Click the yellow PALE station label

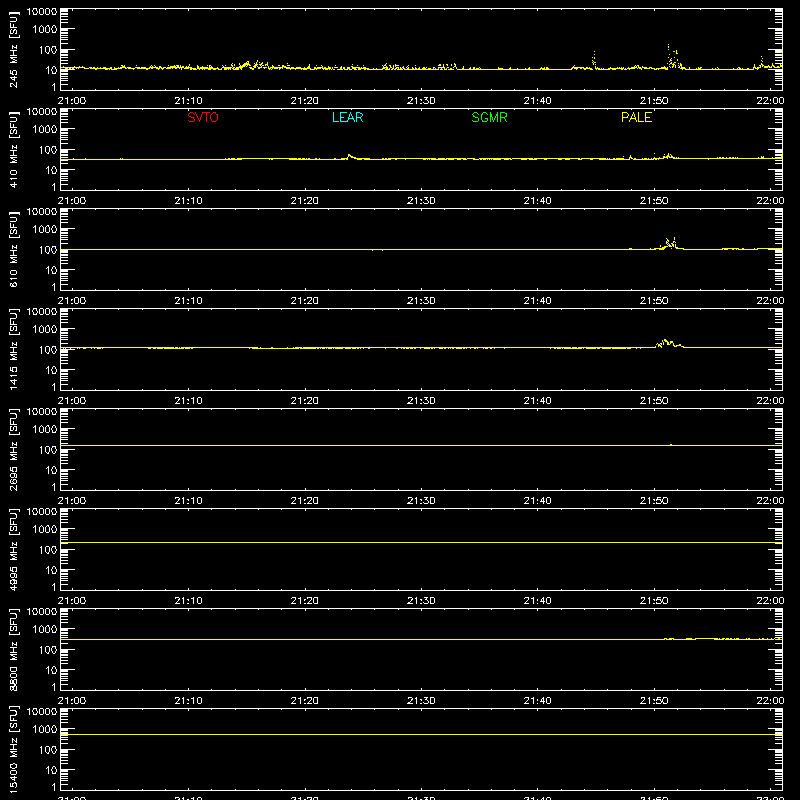[636, 117]
